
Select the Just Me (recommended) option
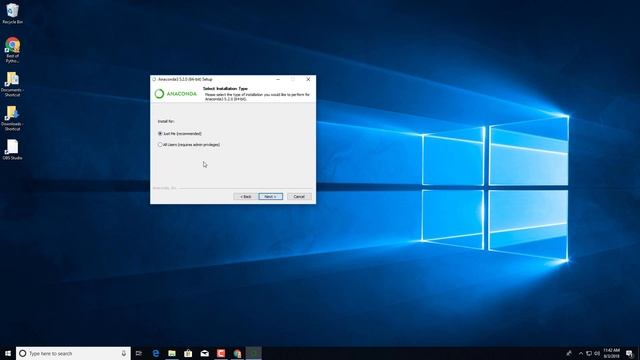click(x=180, y=133)
